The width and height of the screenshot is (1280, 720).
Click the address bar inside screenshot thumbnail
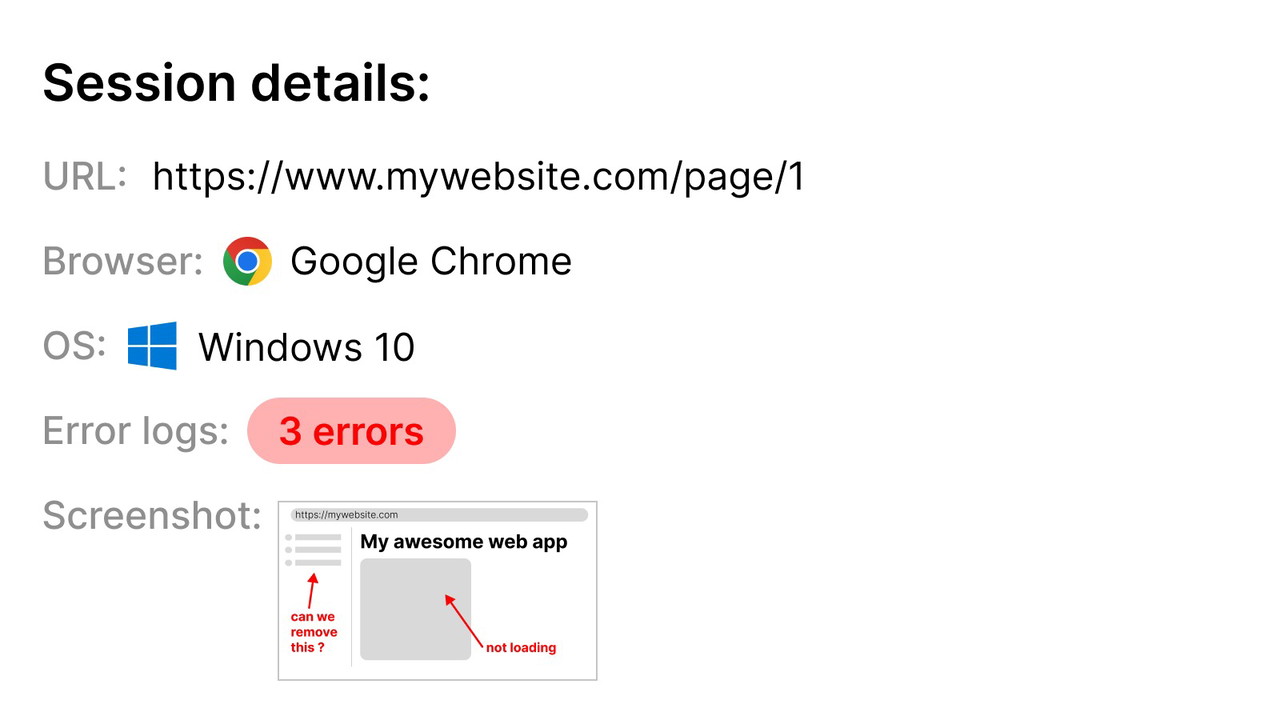439,515
